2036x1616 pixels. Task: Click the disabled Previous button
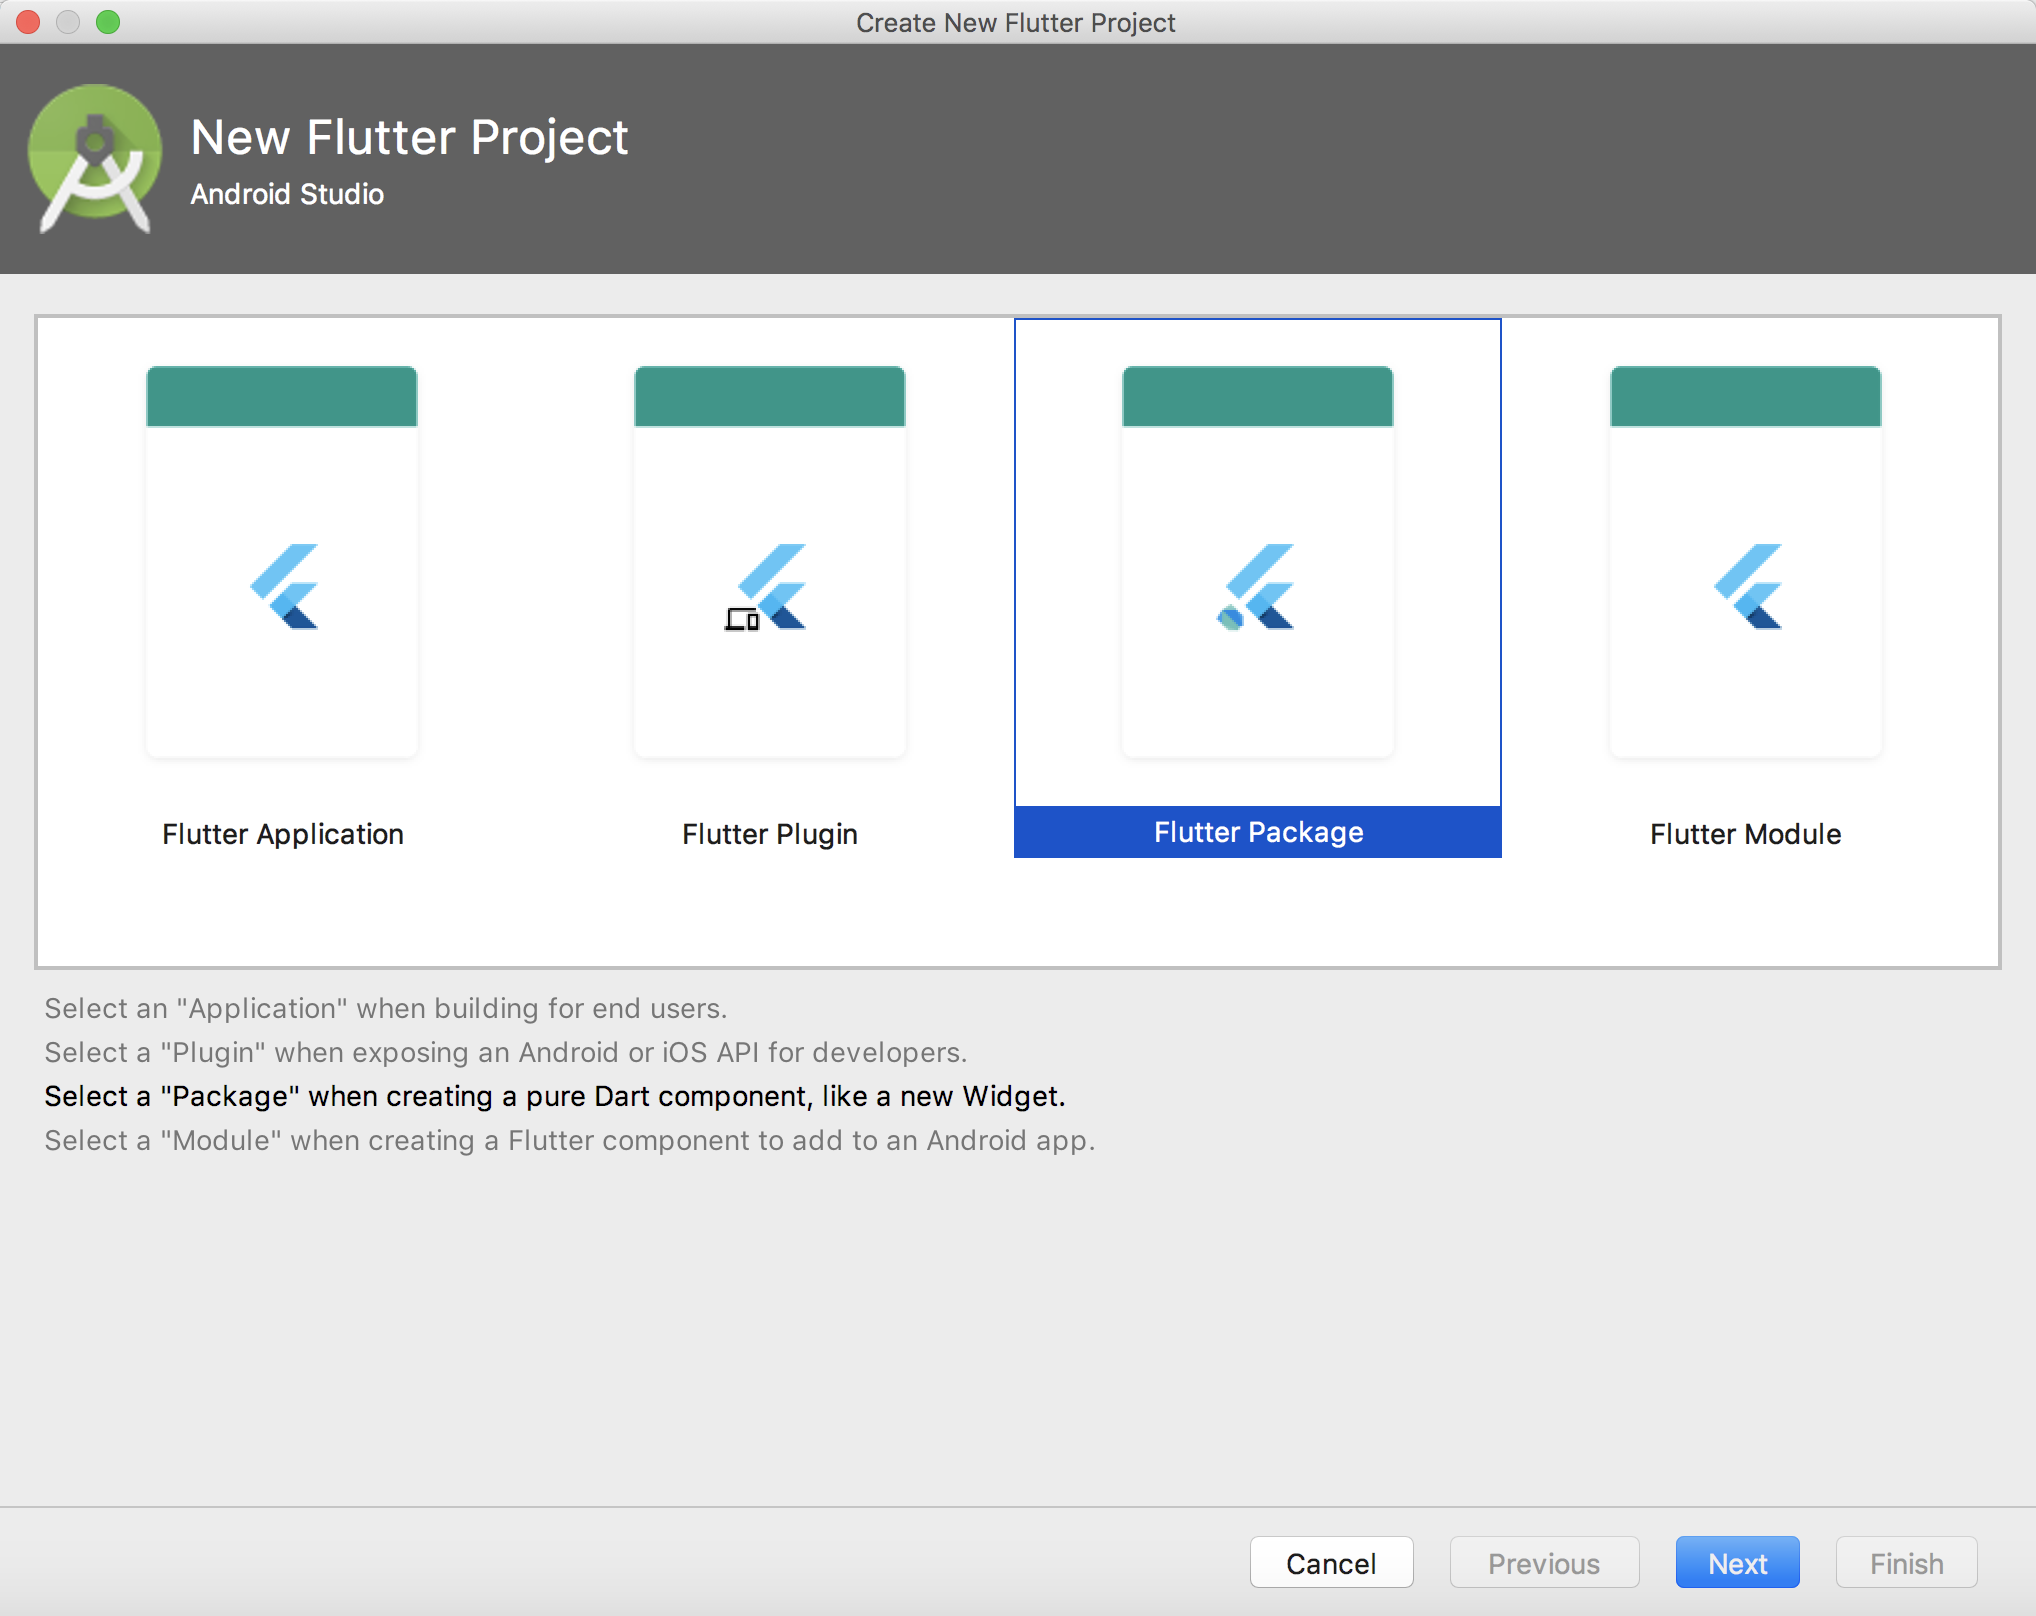coord(1543,1563)
